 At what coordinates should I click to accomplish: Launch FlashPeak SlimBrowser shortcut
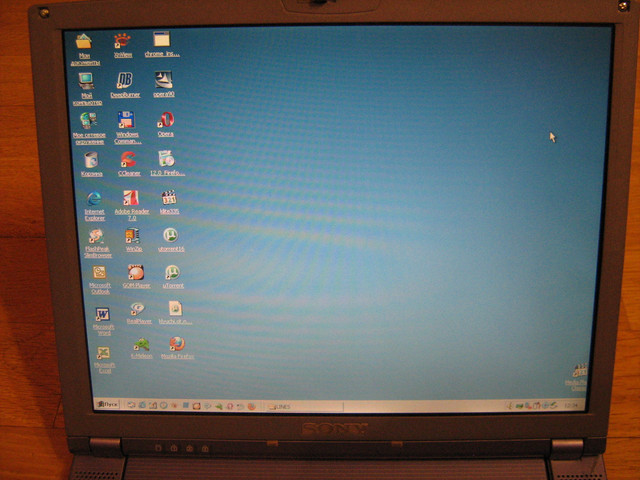click(97, 236)
